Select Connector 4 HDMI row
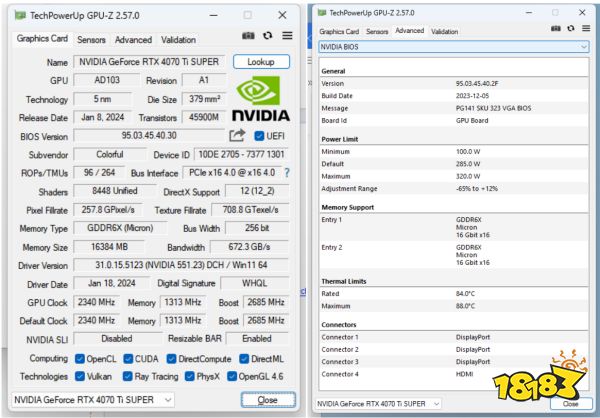 coord(454,374)
